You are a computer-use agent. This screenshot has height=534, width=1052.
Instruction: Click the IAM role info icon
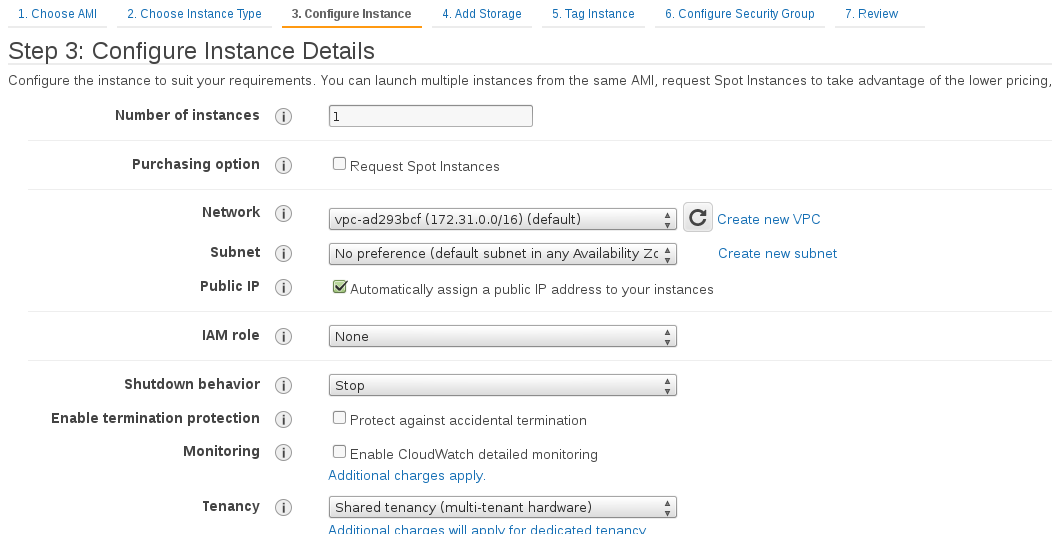tap(283, 337)
